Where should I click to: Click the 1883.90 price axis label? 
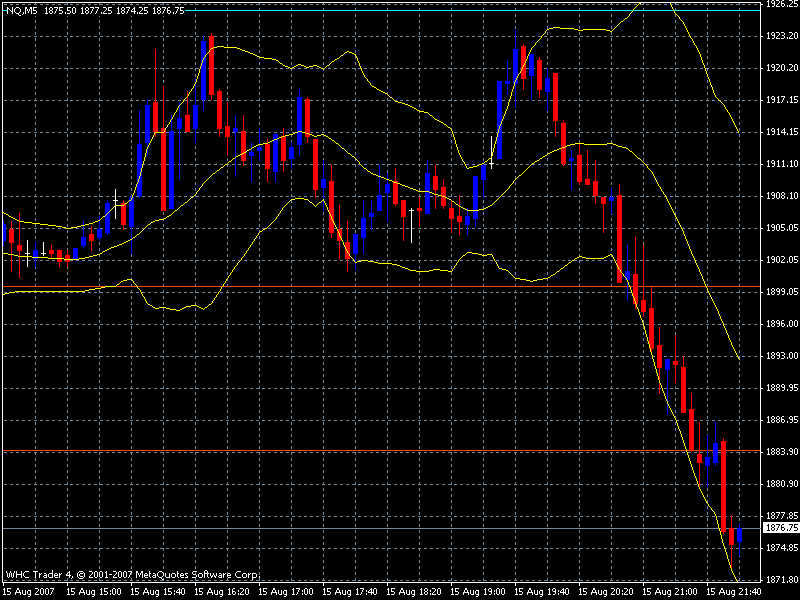click(779, 451)
